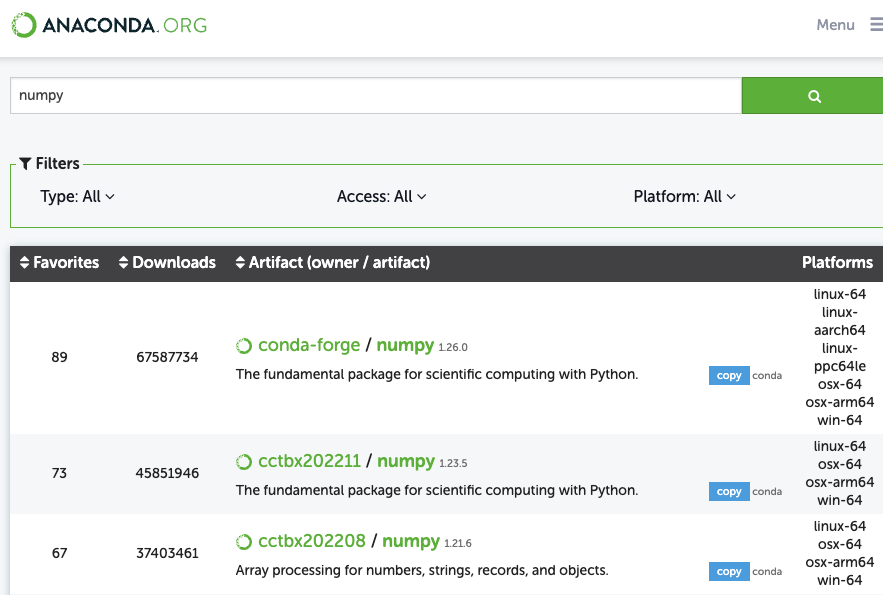Open the hamburger Menu icon

pyautogui.click(x=876, y=25)
